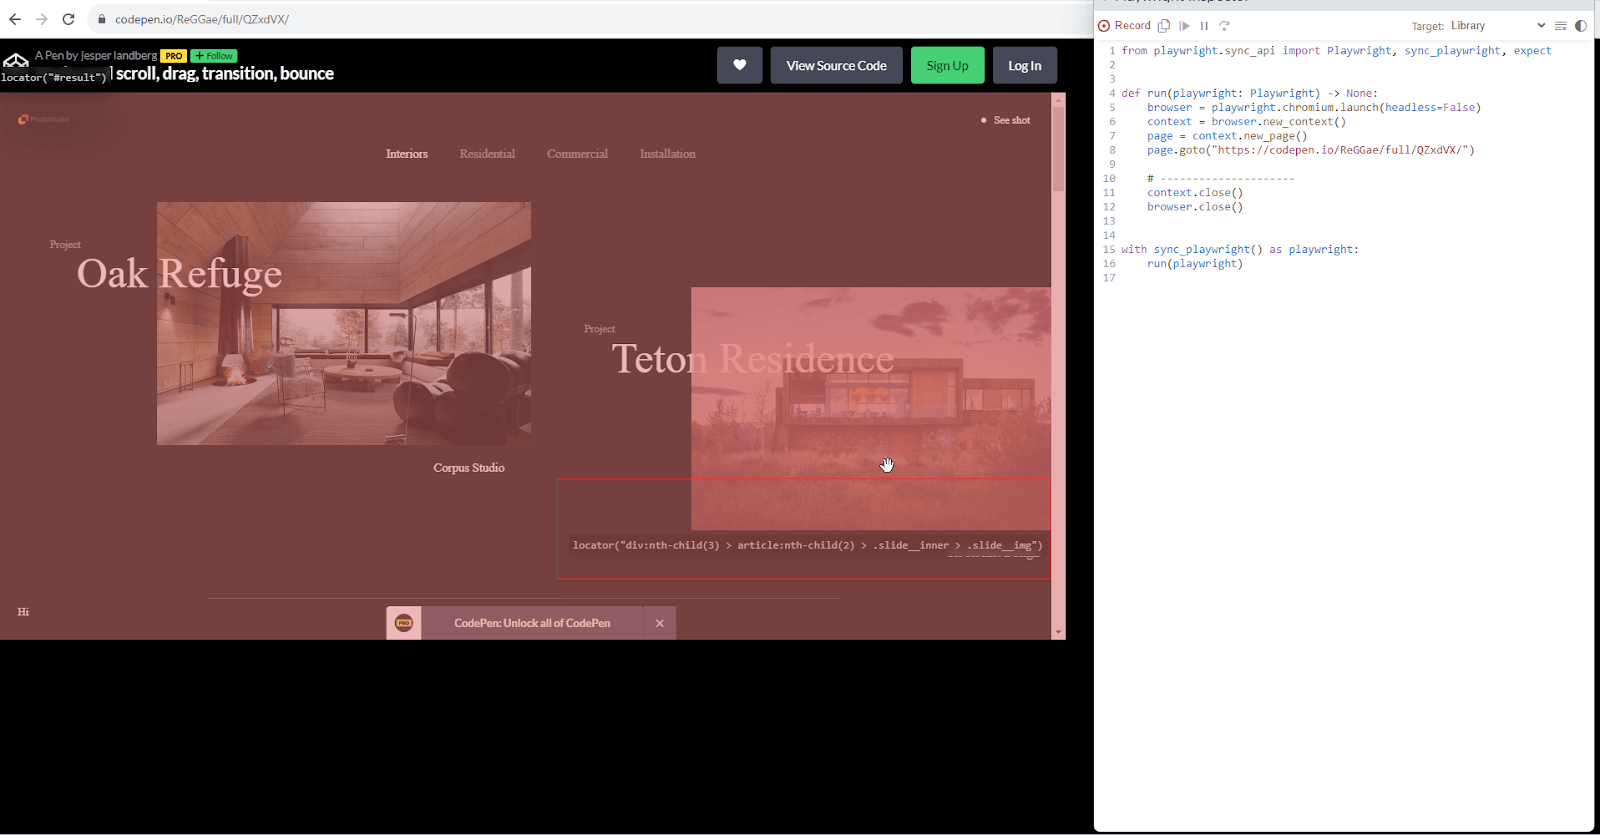Click the Log In button

click(x=1025, y=65)
